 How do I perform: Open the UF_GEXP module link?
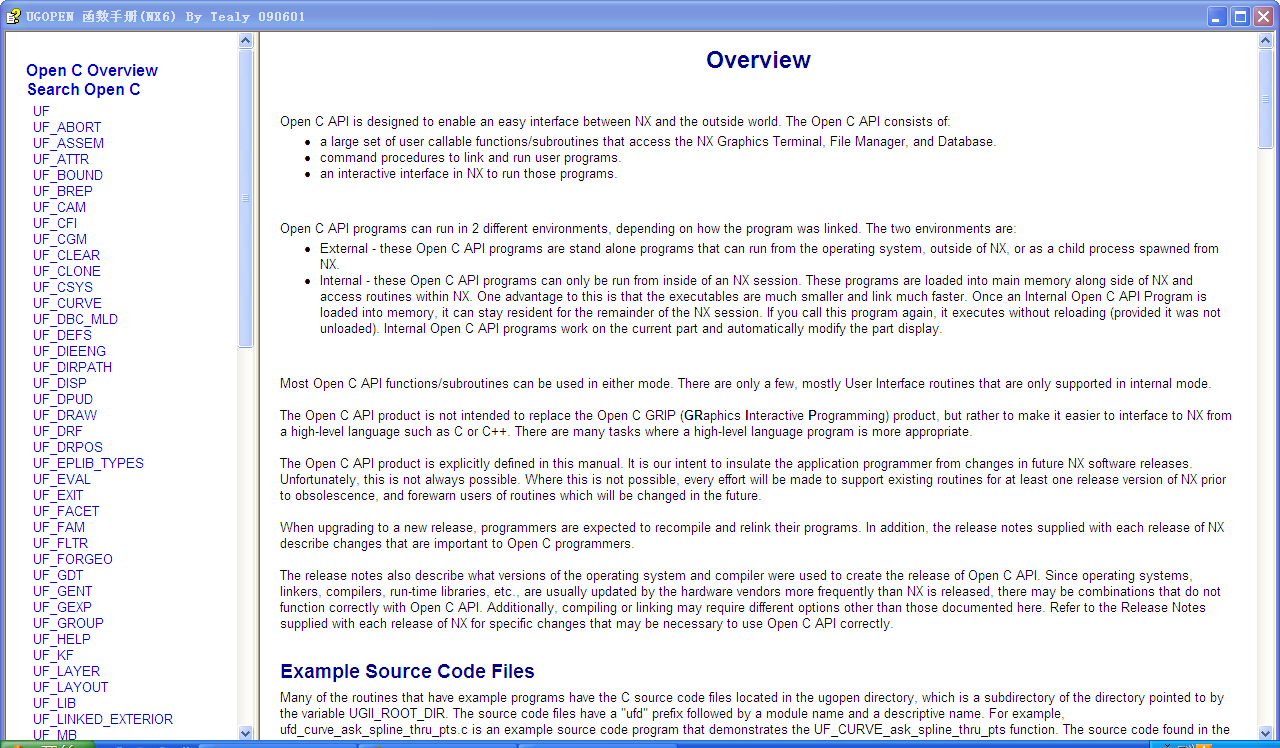pyautogui.click(x=62, y=607)
